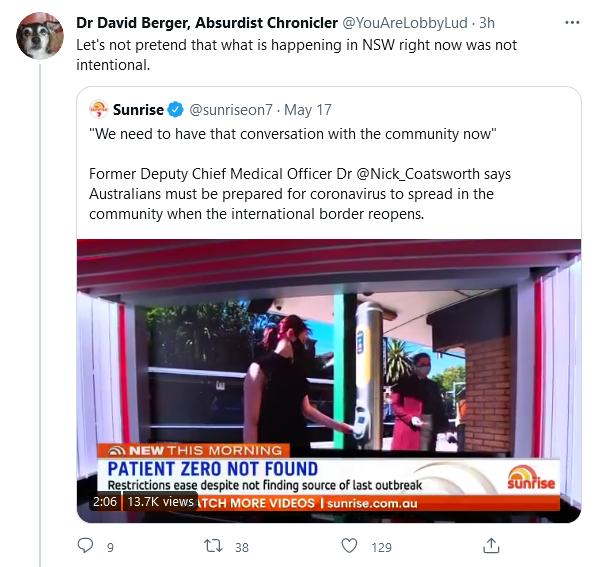Screen dimensions: 598x567
Task: Click the share upload icon
Action: 491,546
